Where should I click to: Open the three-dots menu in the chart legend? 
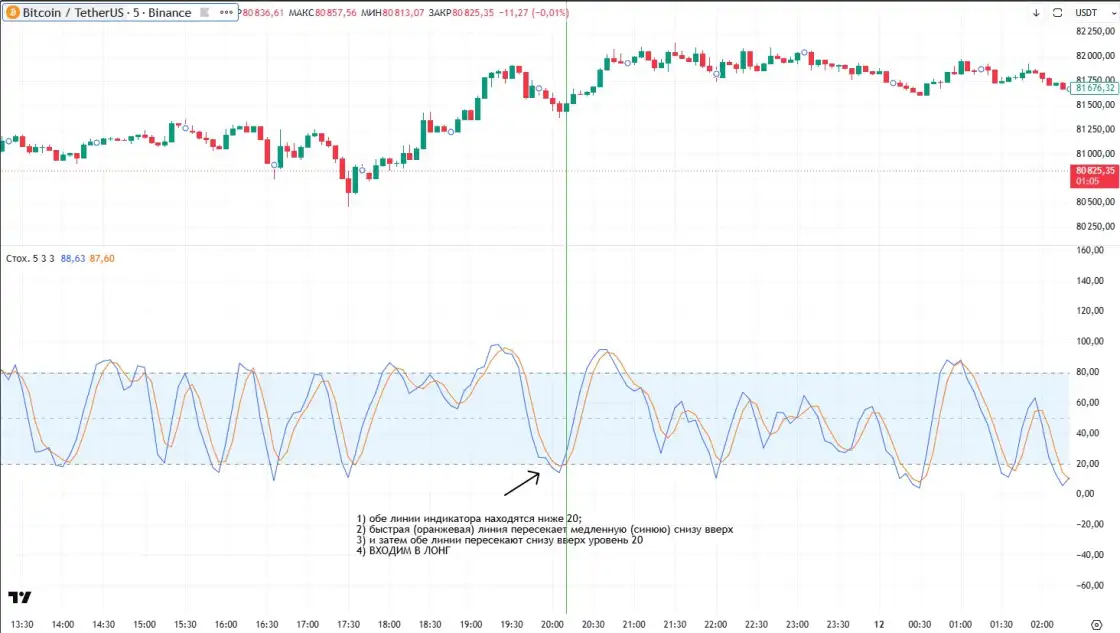[226, 13]
